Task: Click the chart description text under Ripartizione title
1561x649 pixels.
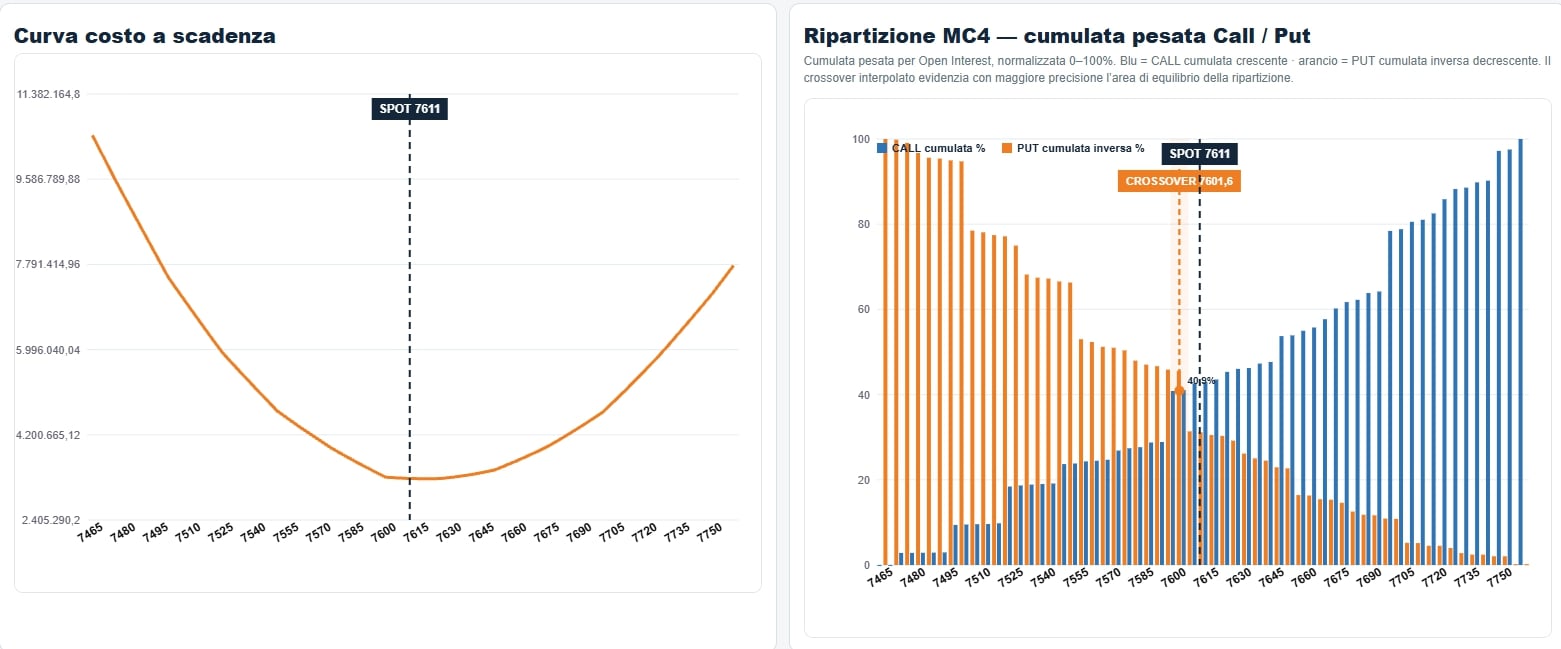Action: click(1177, 69)
